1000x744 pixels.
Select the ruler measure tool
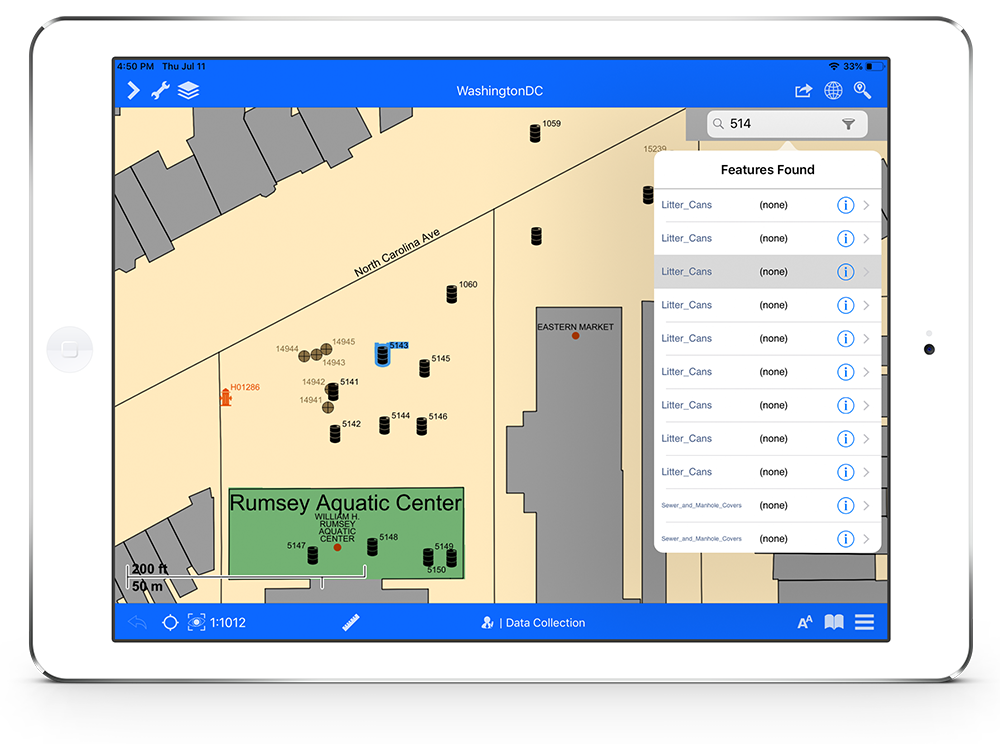351,622
